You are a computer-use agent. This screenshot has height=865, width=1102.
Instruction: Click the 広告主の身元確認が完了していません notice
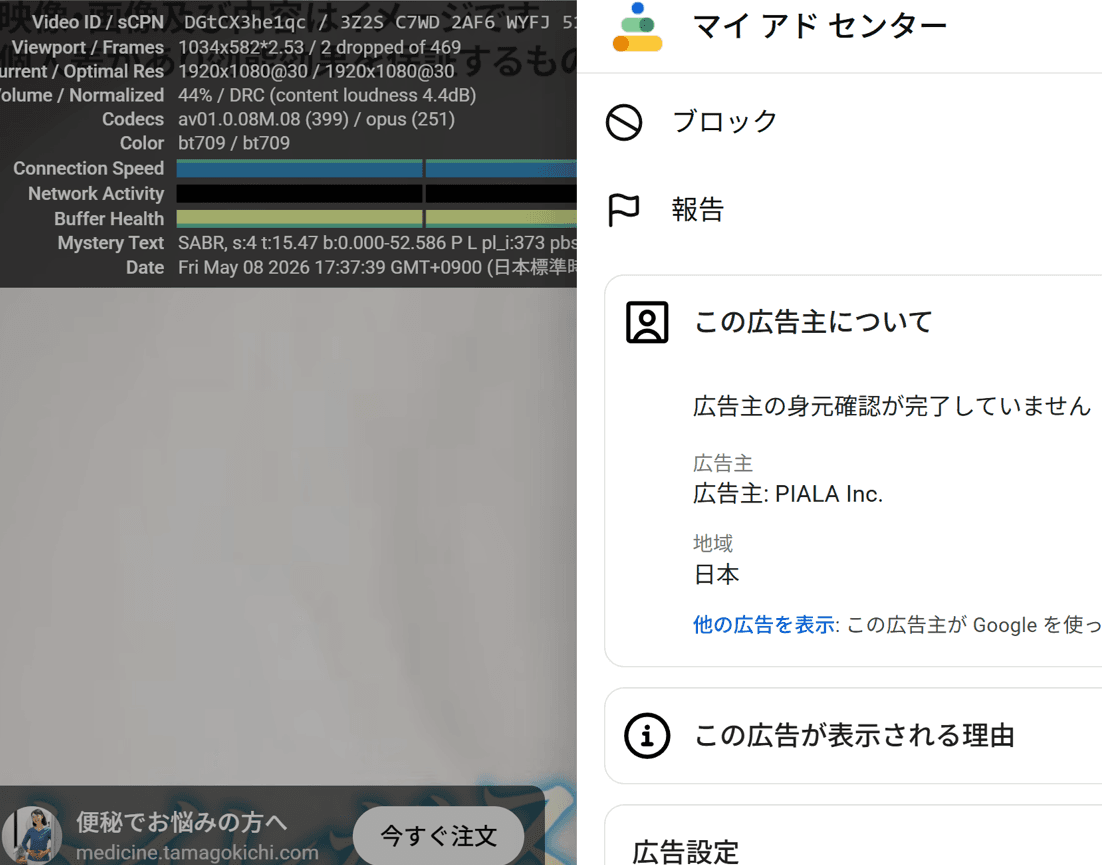[892, 406]
